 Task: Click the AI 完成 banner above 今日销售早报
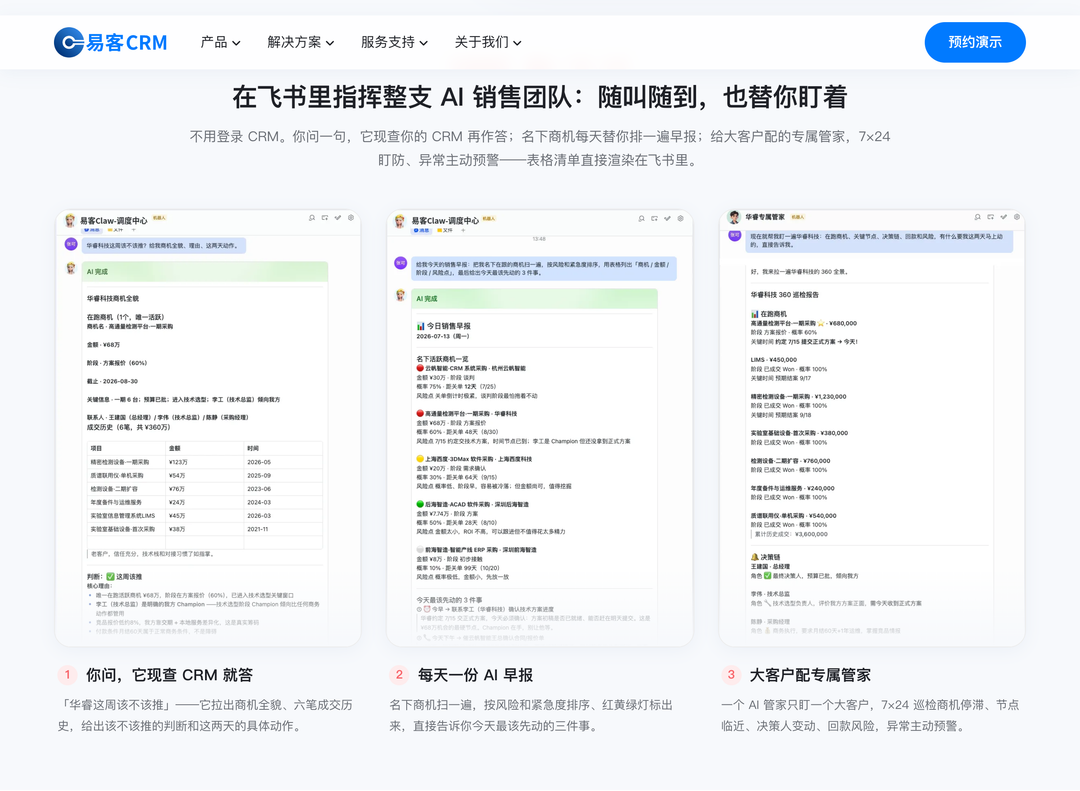pos(535,298)
